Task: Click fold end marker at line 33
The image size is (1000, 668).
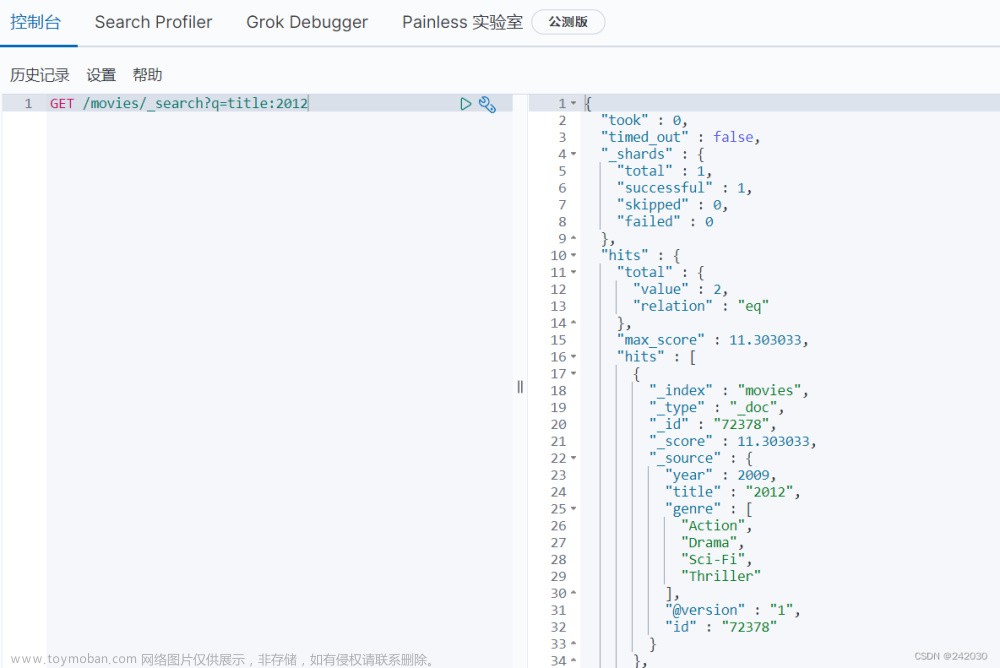Action: [573, 644]
